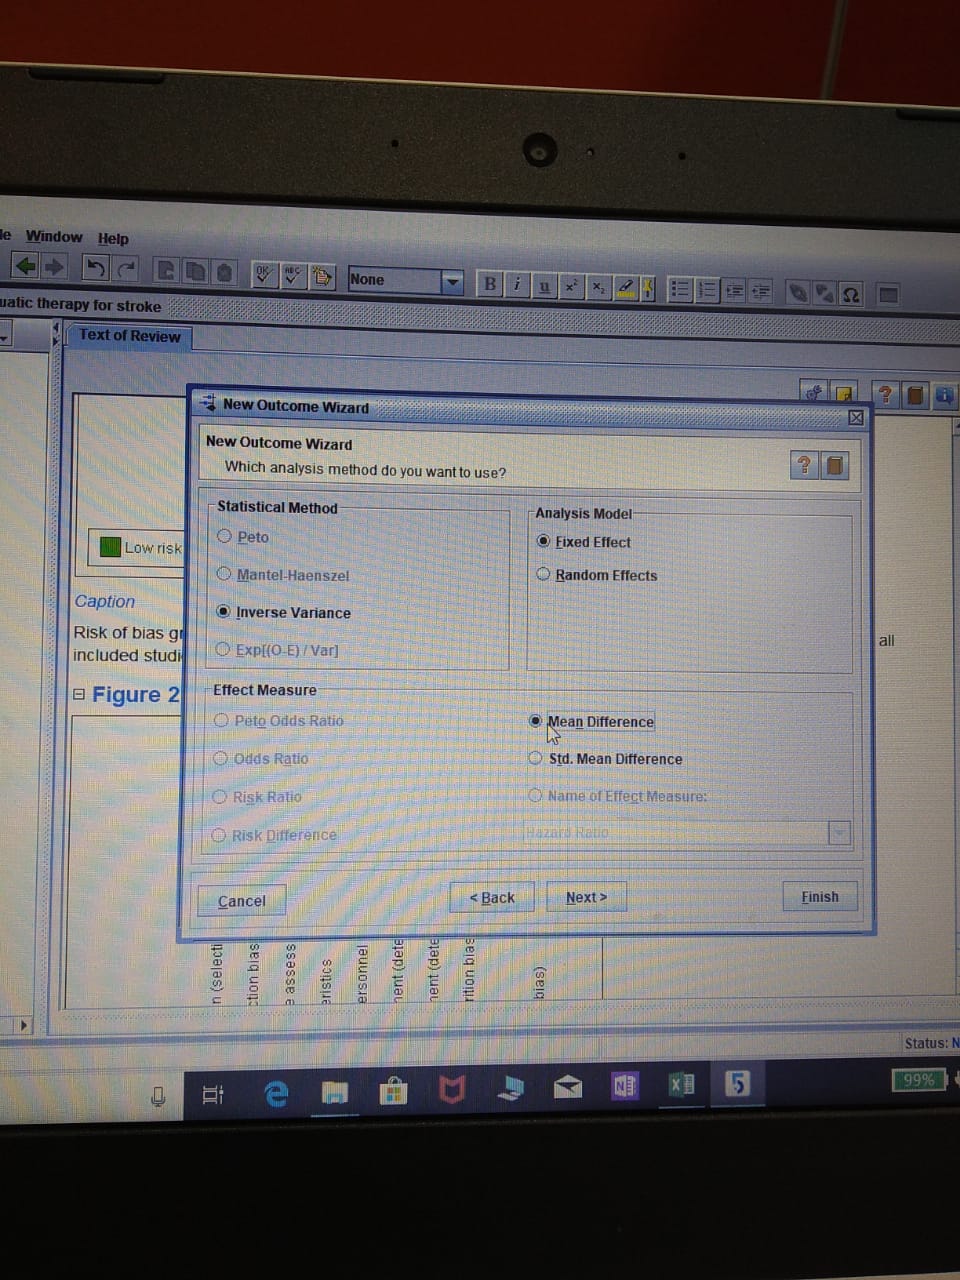Viewport: 960px width, 1280px height.
Task: Insert special character with Omega icon
Action: [851, 295]
